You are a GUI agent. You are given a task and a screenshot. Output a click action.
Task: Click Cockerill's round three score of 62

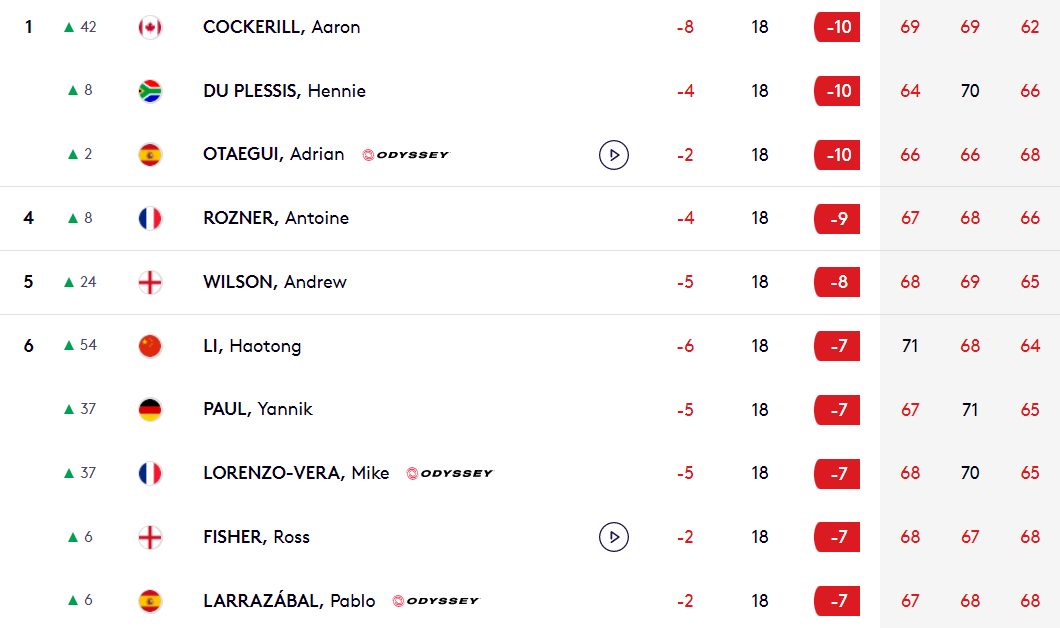1030,27
